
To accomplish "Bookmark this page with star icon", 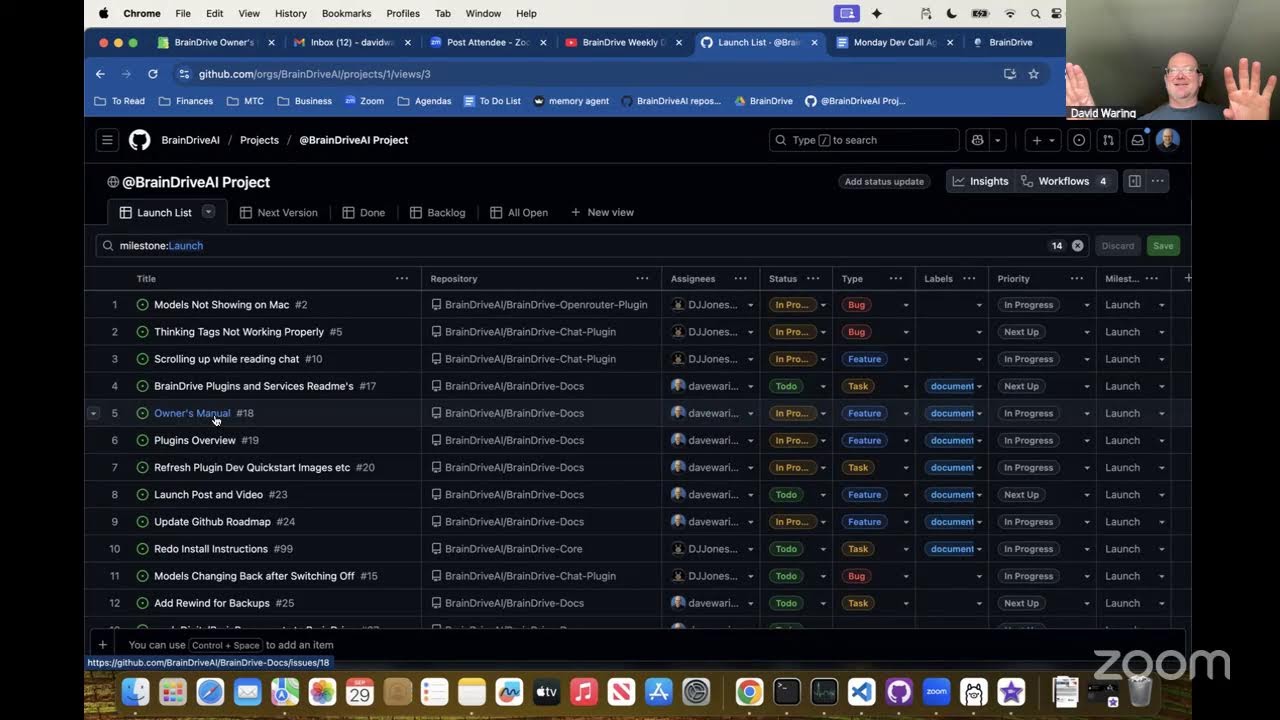I will click(1033, 74).
